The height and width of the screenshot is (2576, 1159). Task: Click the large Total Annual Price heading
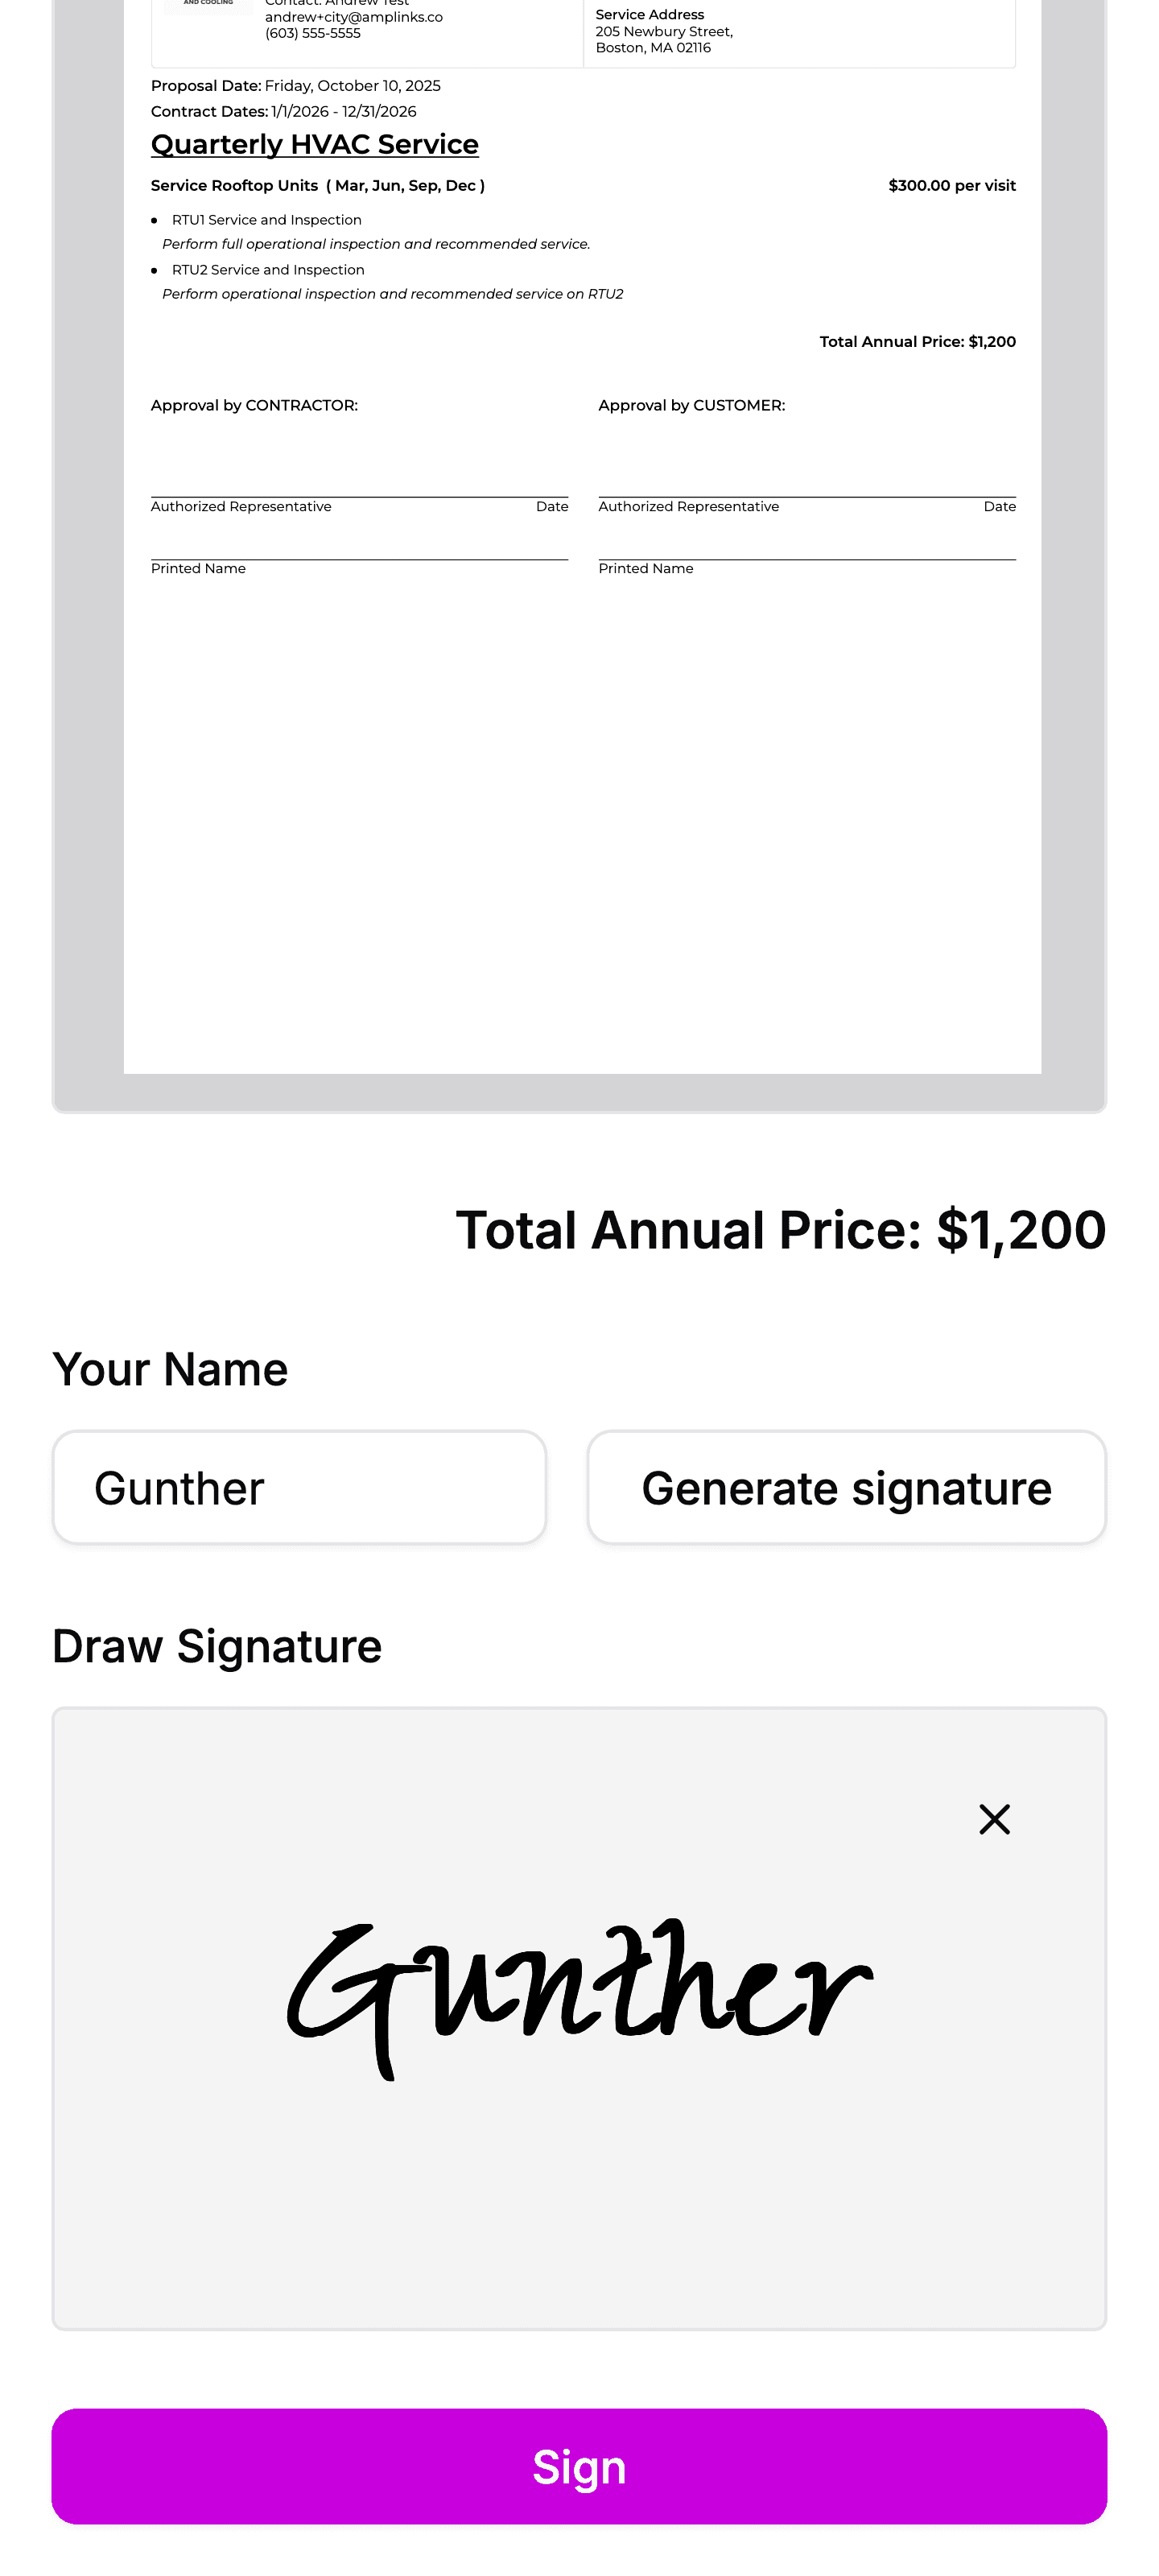[780, 1230]
